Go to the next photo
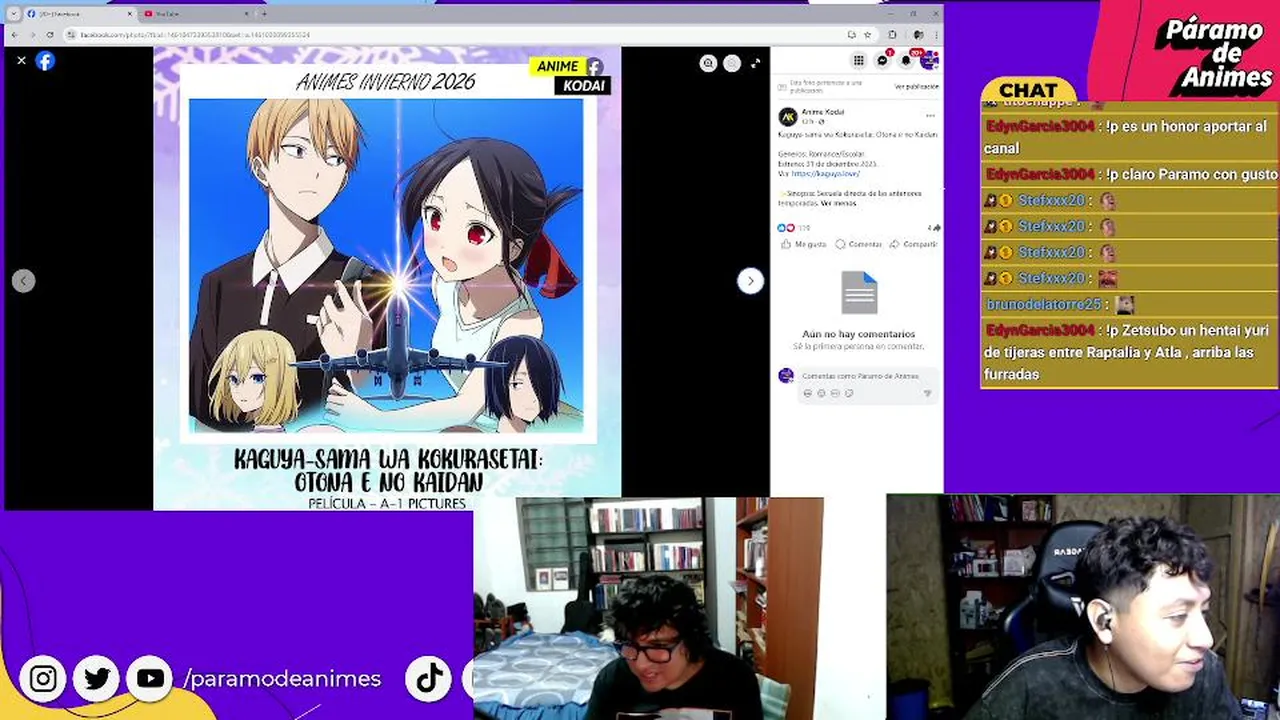Image resolution: width=1280 pixels, height=720 pixels. click(x=750, y=281)
